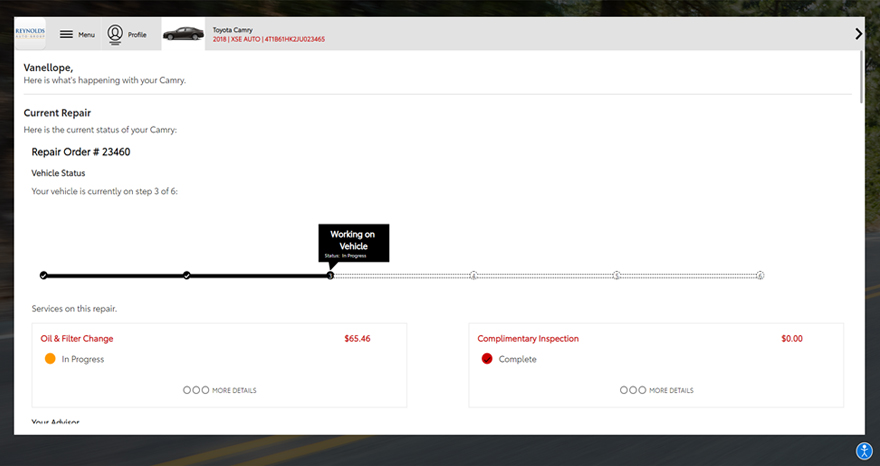Open the Complimentary Inspection service

[527, 339]
